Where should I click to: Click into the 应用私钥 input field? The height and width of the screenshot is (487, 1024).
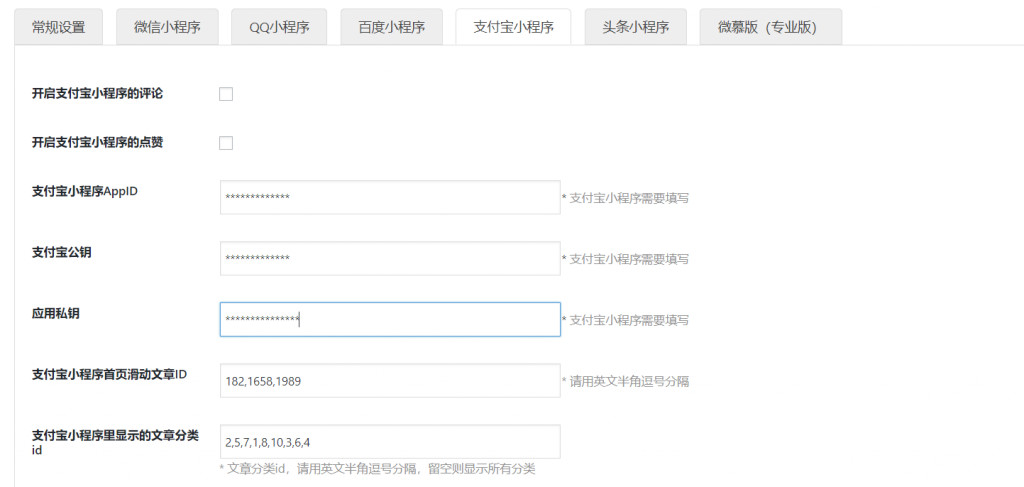click(x=390, y=319)
